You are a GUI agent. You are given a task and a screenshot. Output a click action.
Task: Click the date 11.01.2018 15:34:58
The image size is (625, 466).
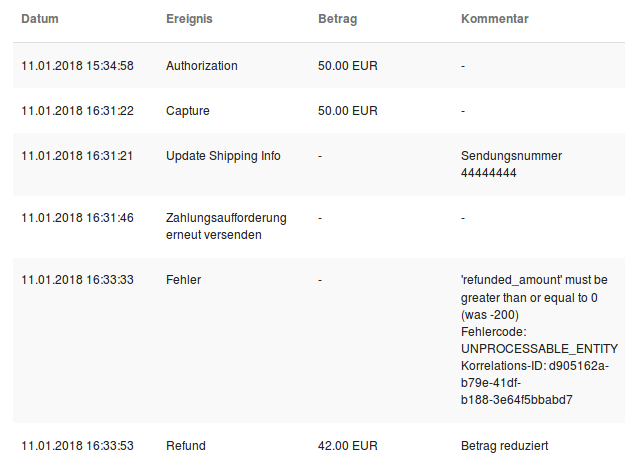point(77,65)
